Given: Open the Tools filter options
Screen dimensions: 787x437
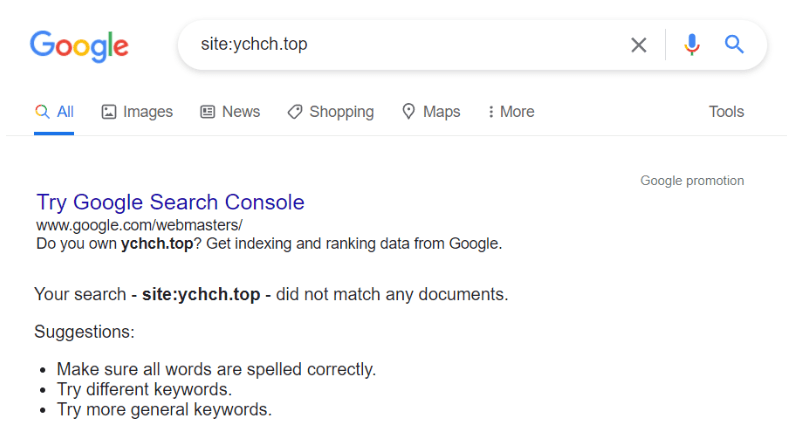Looking at the screenshot, I should pos(726,111).
